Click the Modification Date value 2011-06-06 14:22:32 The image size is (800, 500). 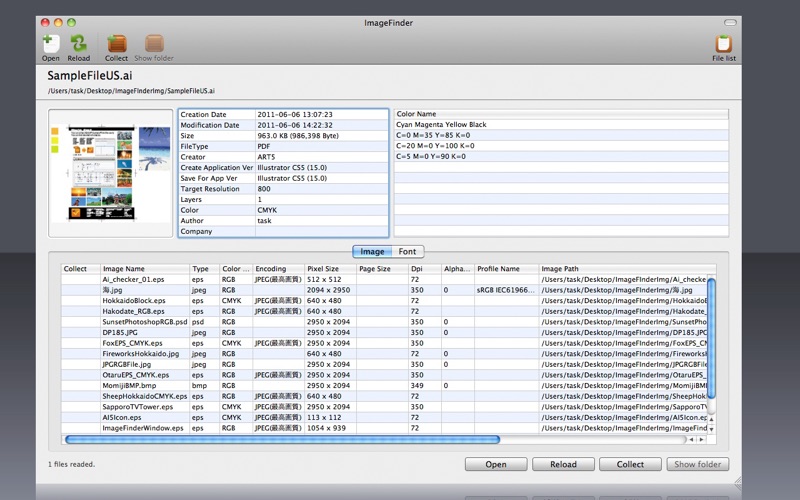[x=295, y=125]
